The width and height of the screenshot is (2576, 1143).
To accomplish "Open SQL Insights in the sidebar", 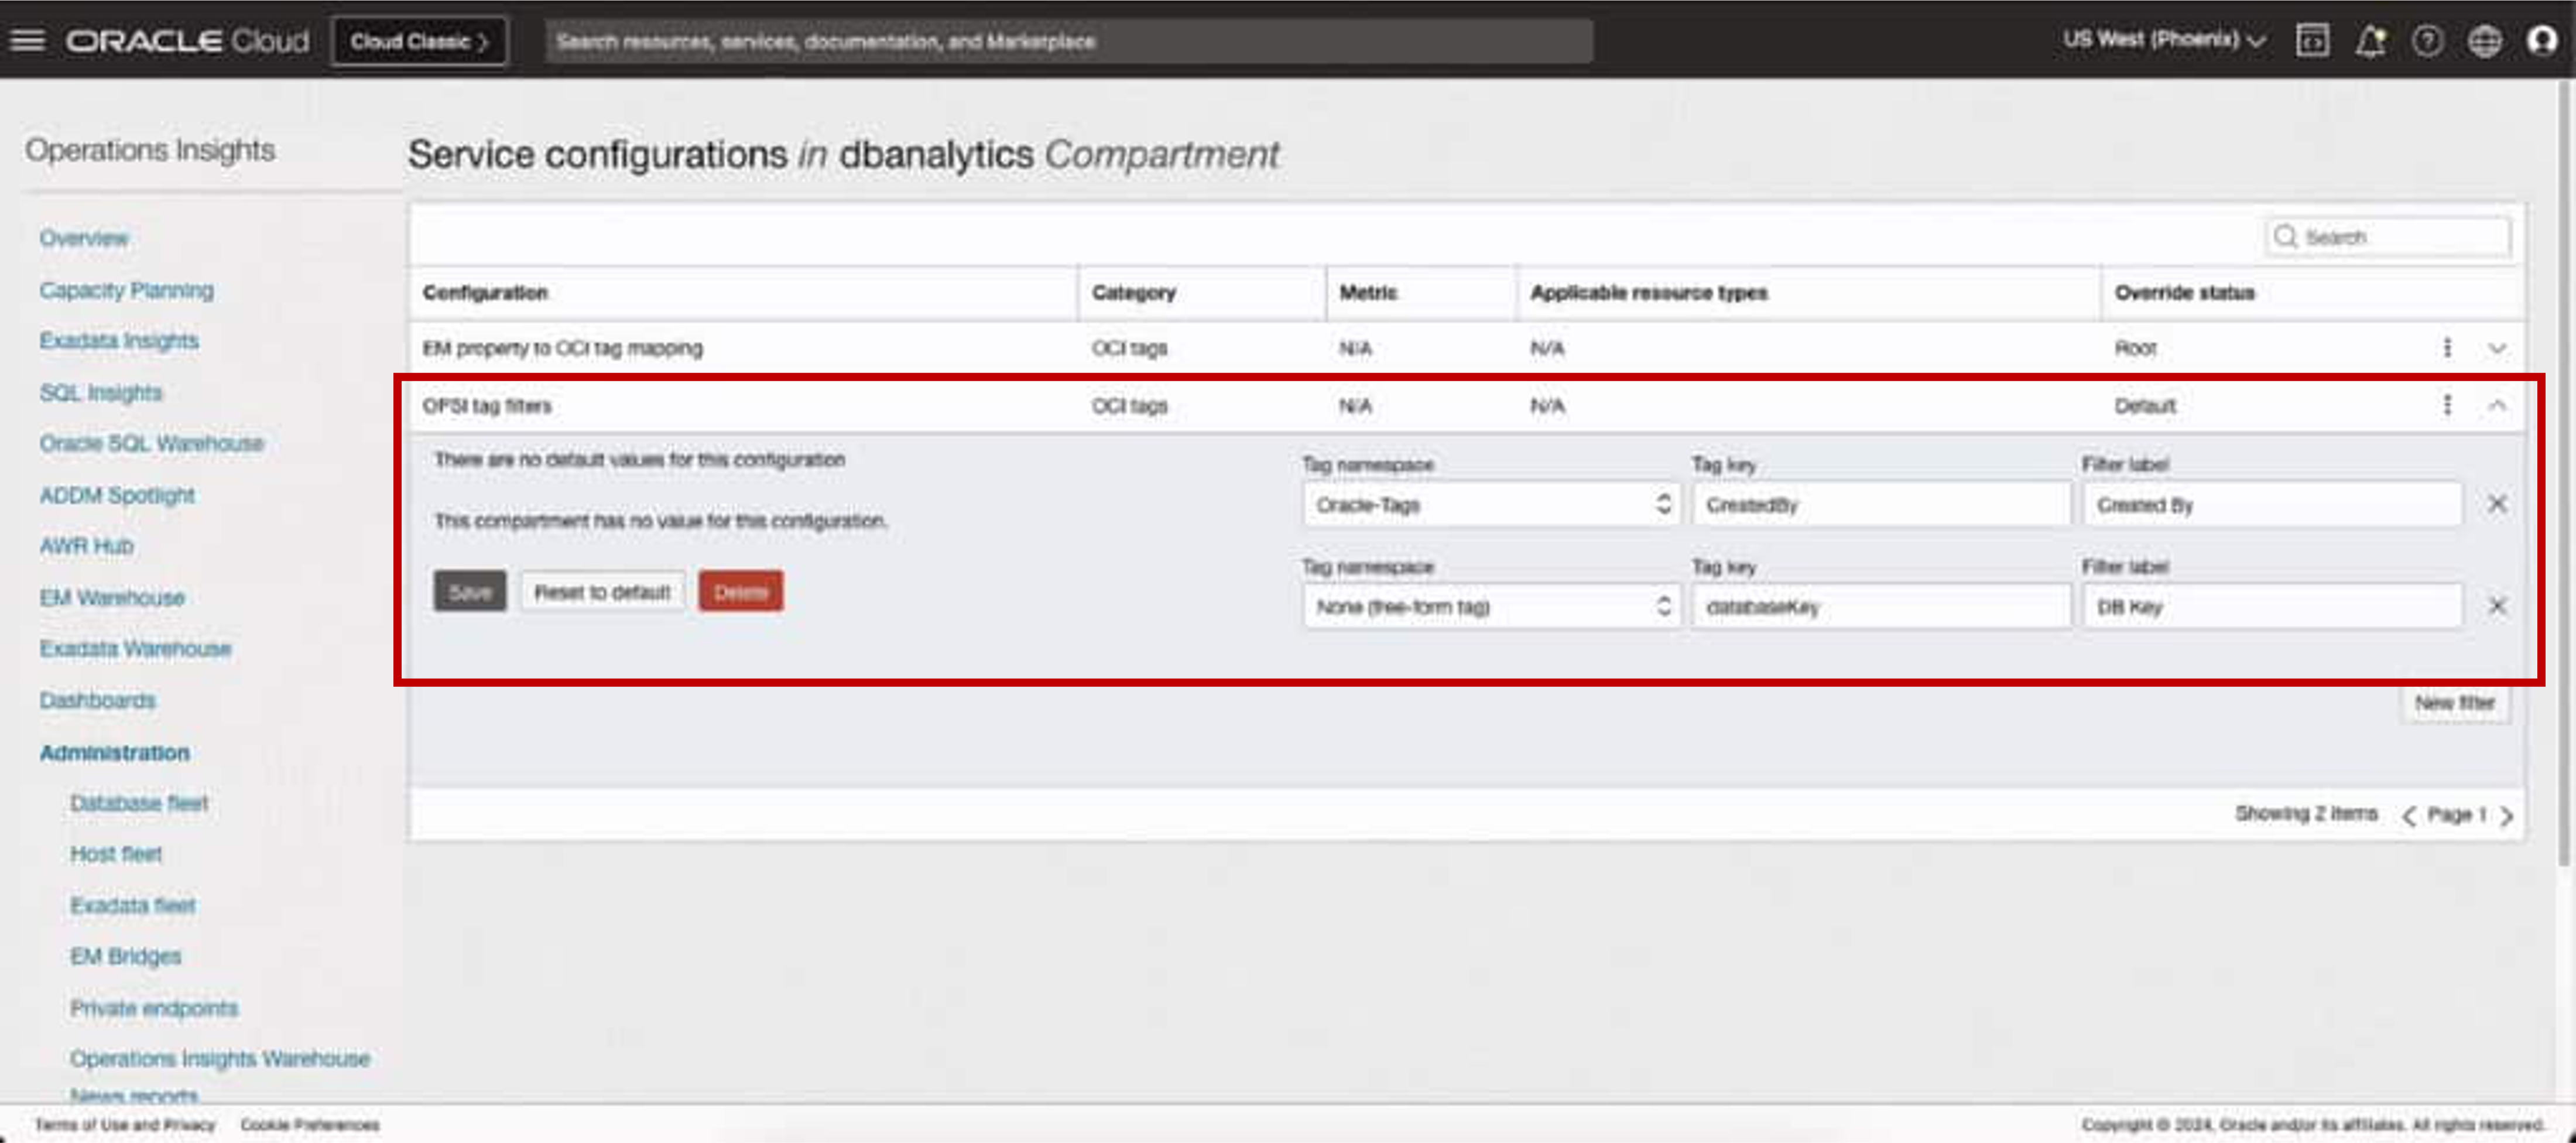I will click(100, 392).
